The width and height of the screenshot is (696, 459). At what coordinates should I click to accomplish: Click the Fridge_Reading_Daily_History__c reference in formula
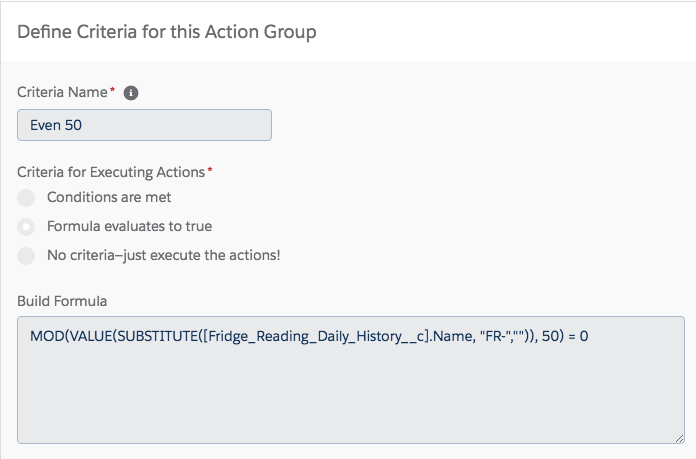pyautogui.click(x=315, y=336)
